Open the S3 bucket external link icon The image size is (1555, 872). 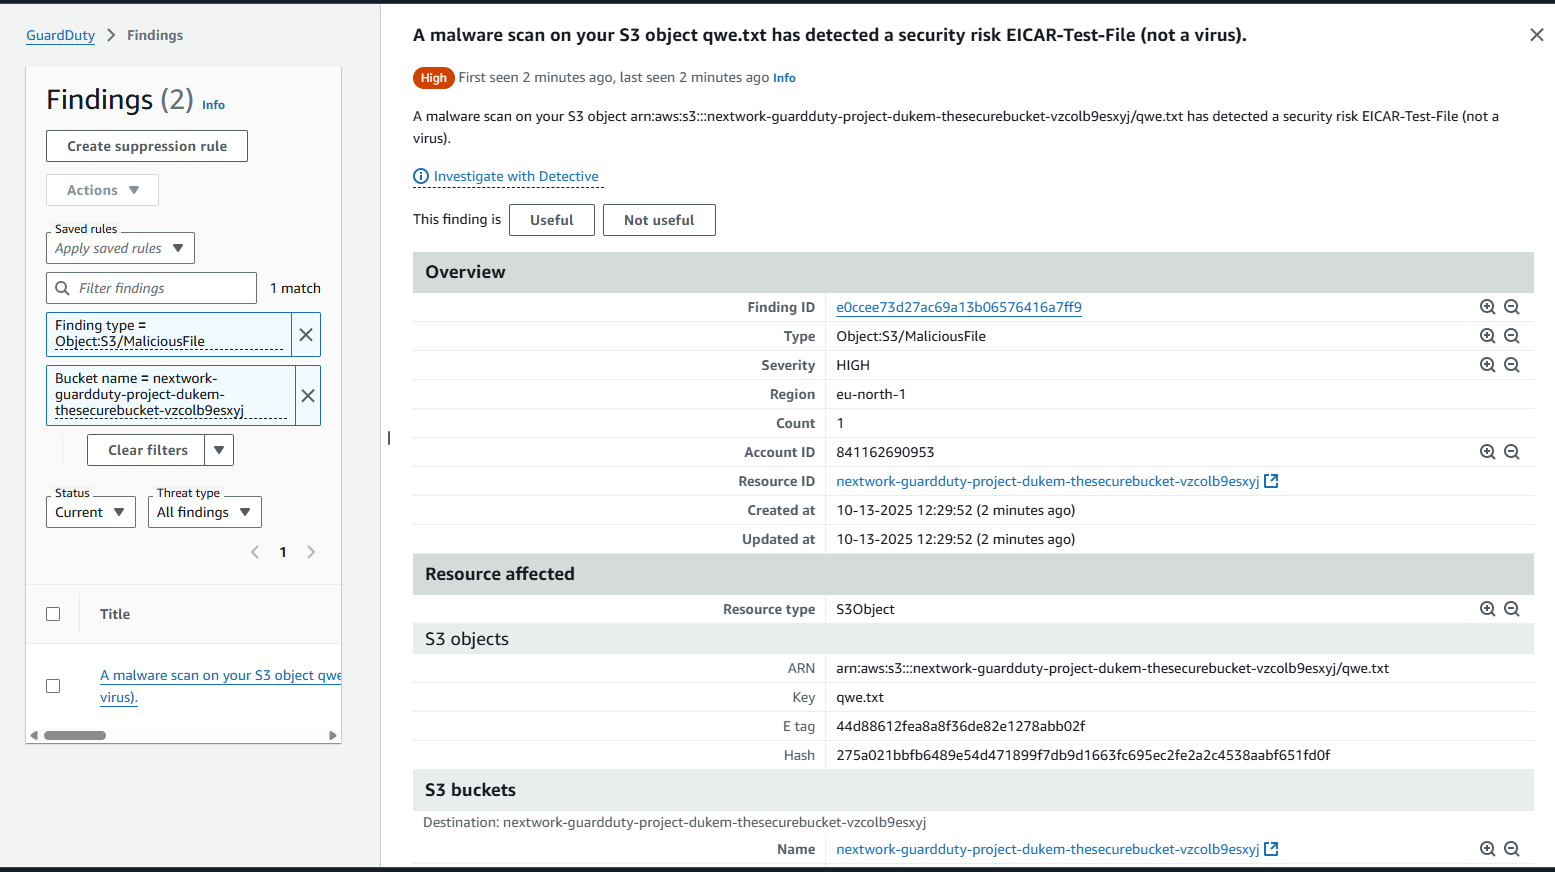coord(1271,848)
